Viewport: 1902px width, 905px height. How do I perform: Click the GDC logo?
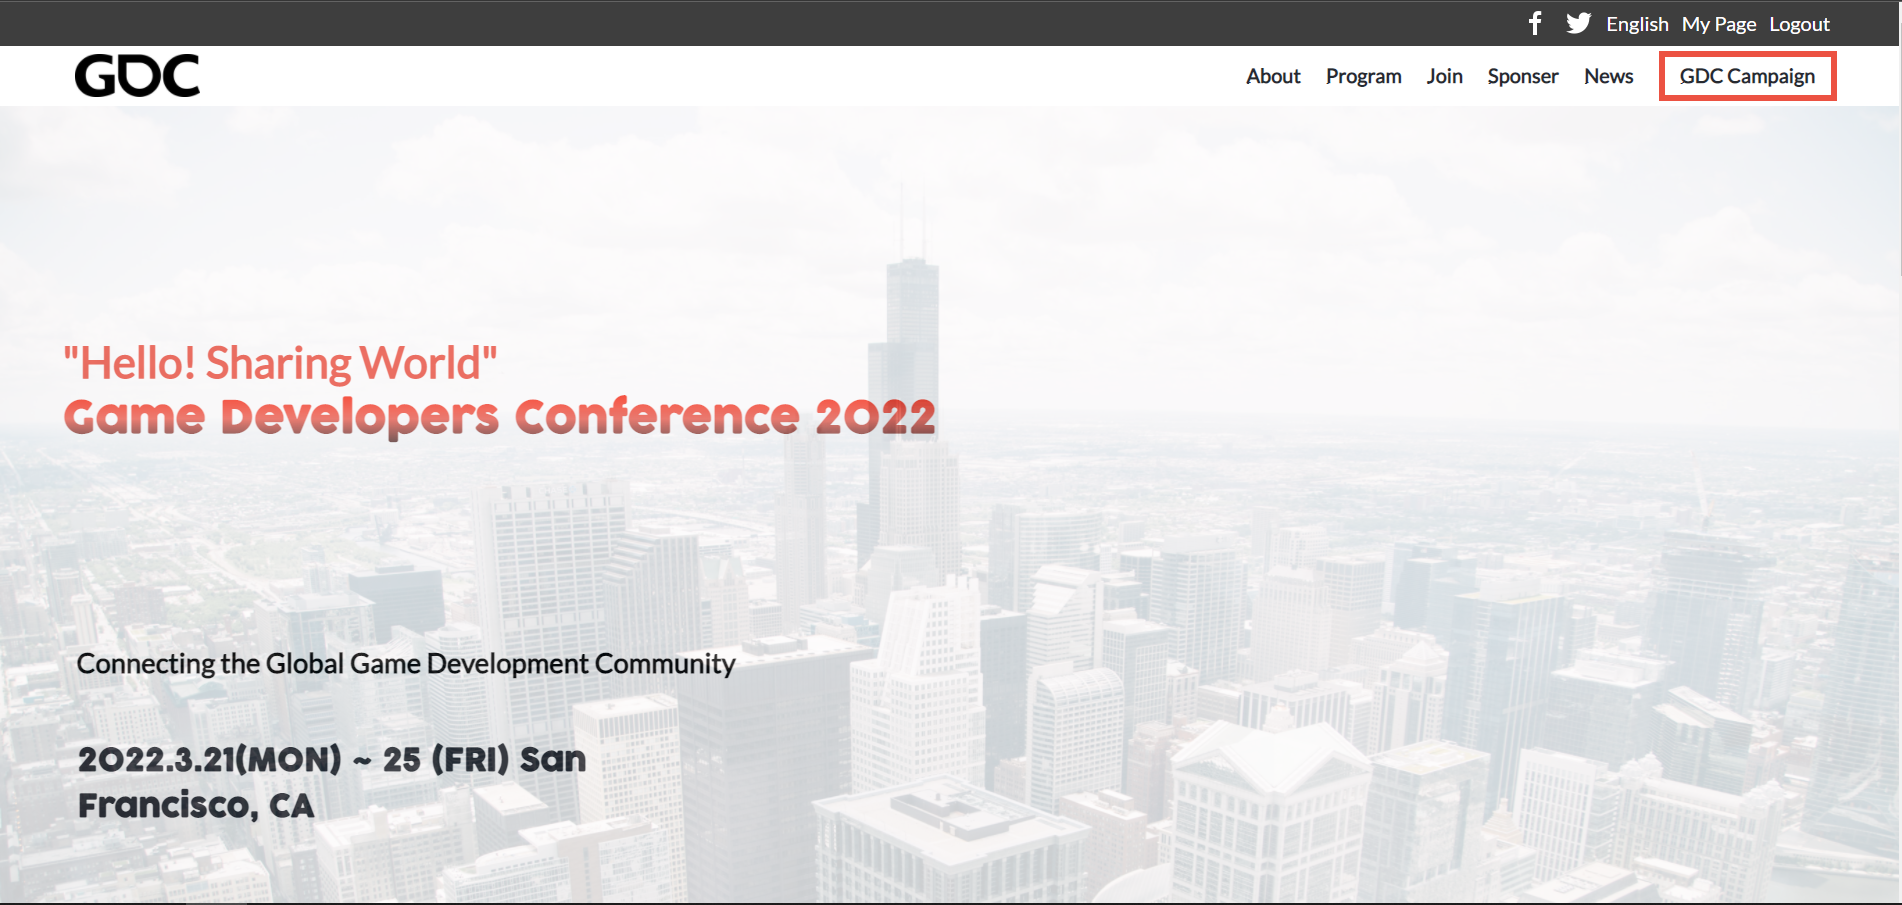137,76
